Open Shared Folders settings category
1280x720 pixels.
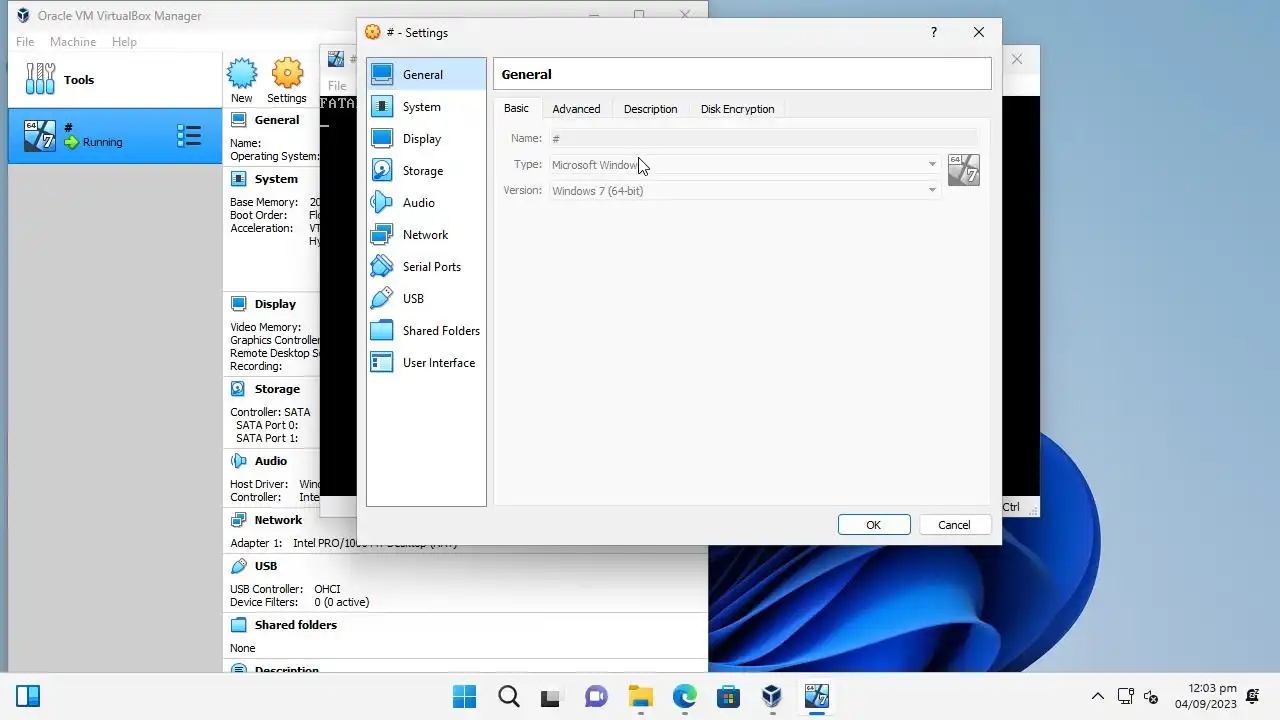[426, 331]
